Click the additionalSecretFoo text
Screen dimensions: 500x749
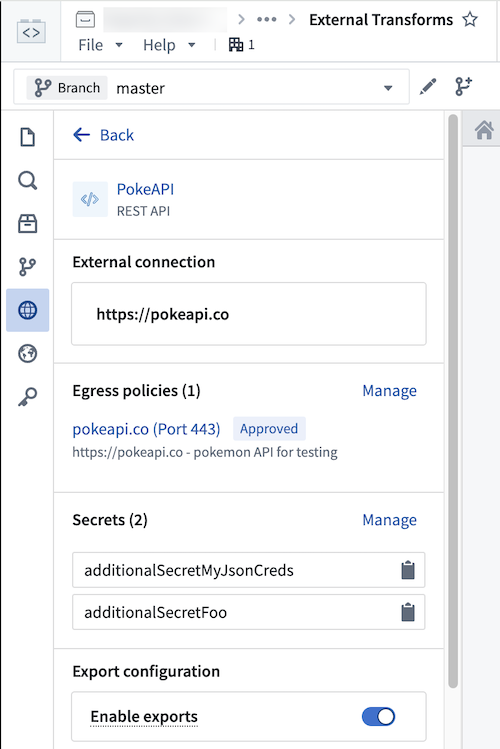coord(155,612)
